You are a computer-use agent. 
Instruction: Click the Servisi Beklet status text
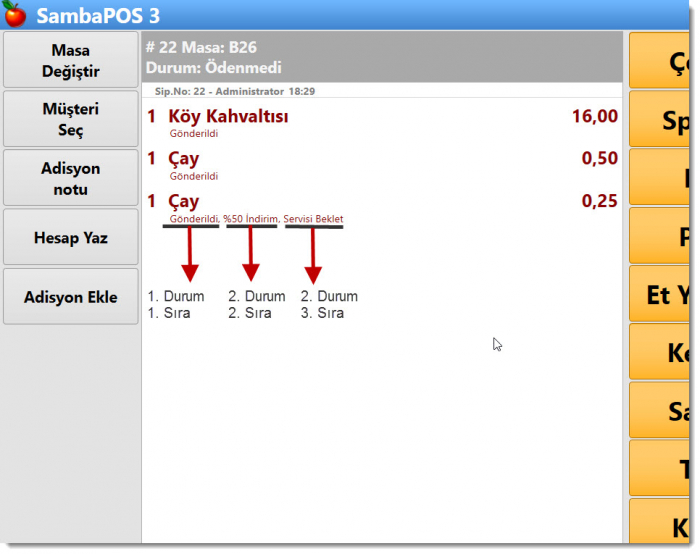pos(313,219)
